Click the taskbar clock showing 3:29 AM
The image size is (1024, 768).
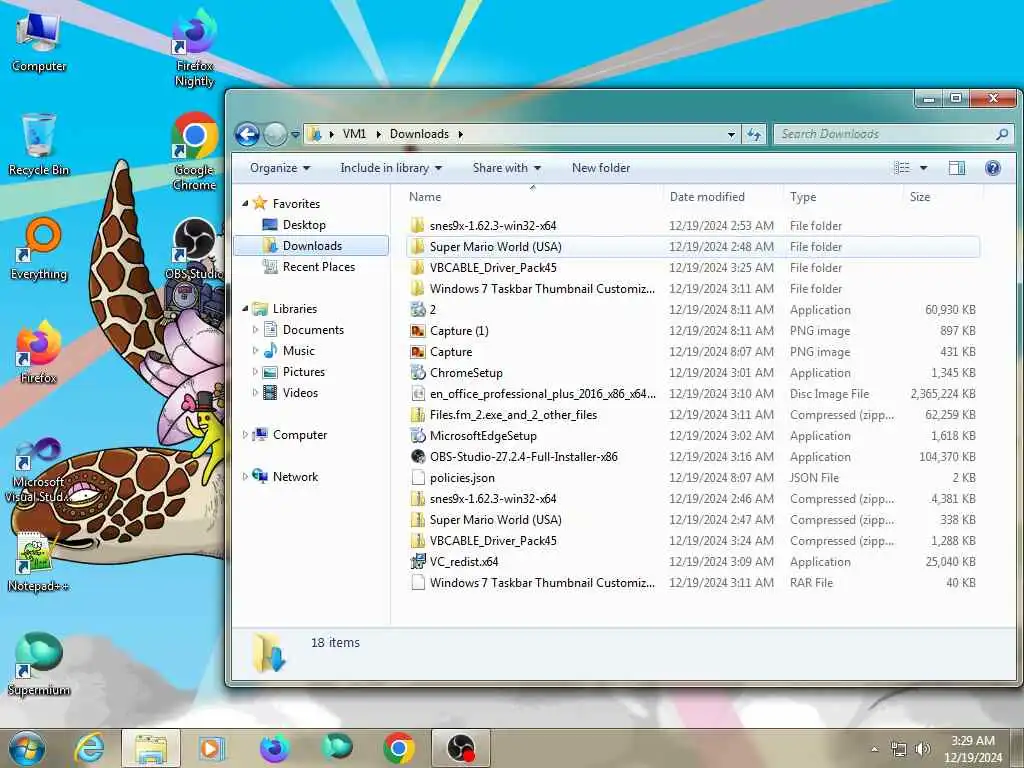[x=972, y=749]
